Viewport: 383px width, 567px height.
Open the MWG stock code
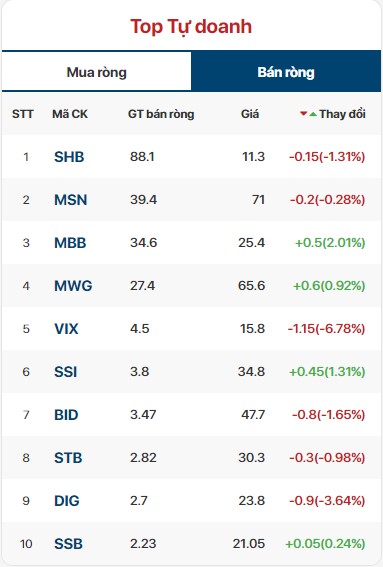(73, 286)
